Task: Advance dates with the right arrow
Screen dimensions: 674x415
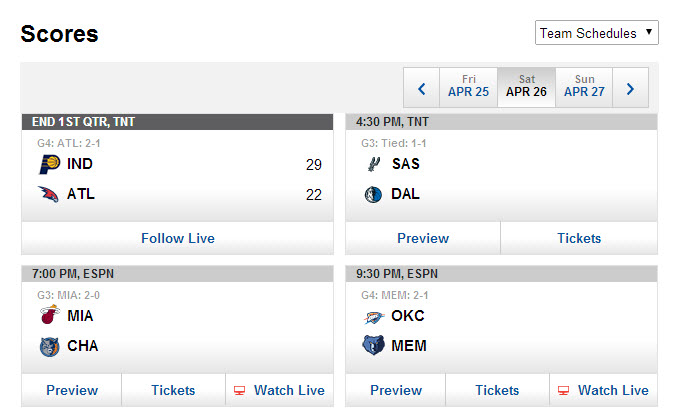Action: point(630,88)
